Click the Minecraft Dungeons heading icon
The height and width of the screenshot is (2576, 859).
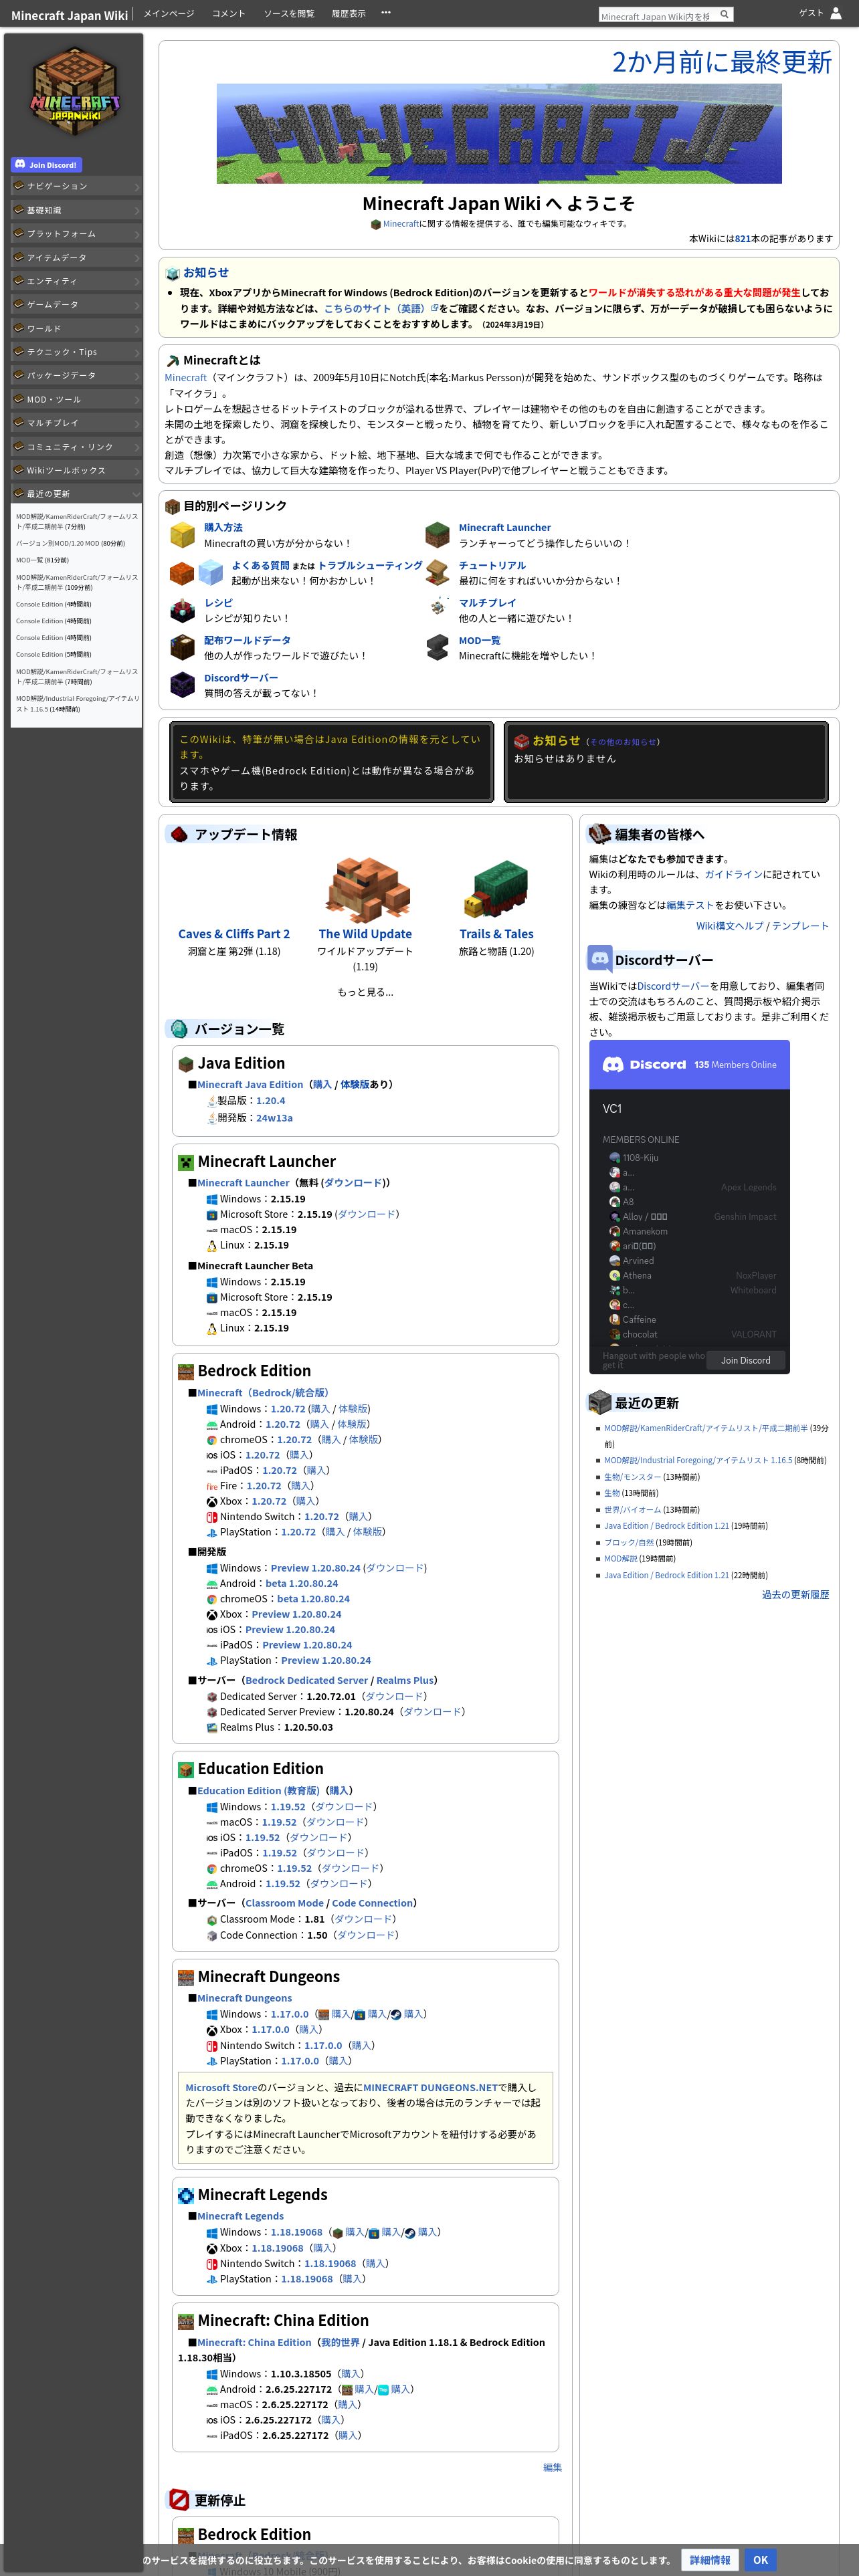(x=186, y=1978)
